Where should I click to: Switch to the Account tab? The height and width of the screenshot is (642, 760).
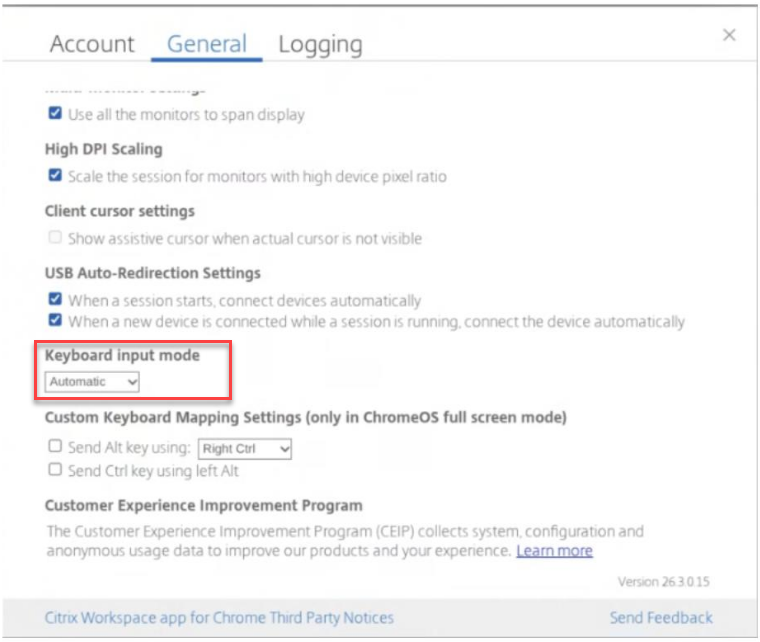(x=92, y=44)
